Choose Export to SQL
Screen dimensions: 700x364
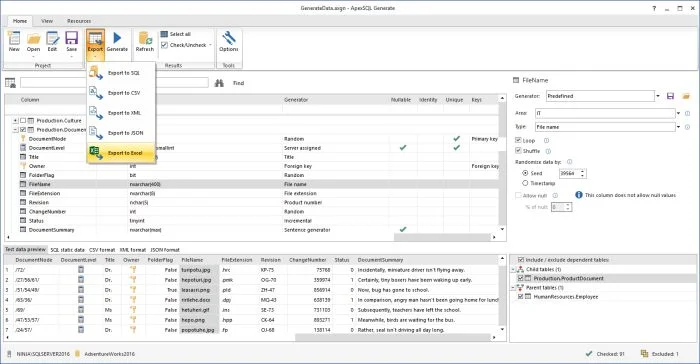coord(121,73)
